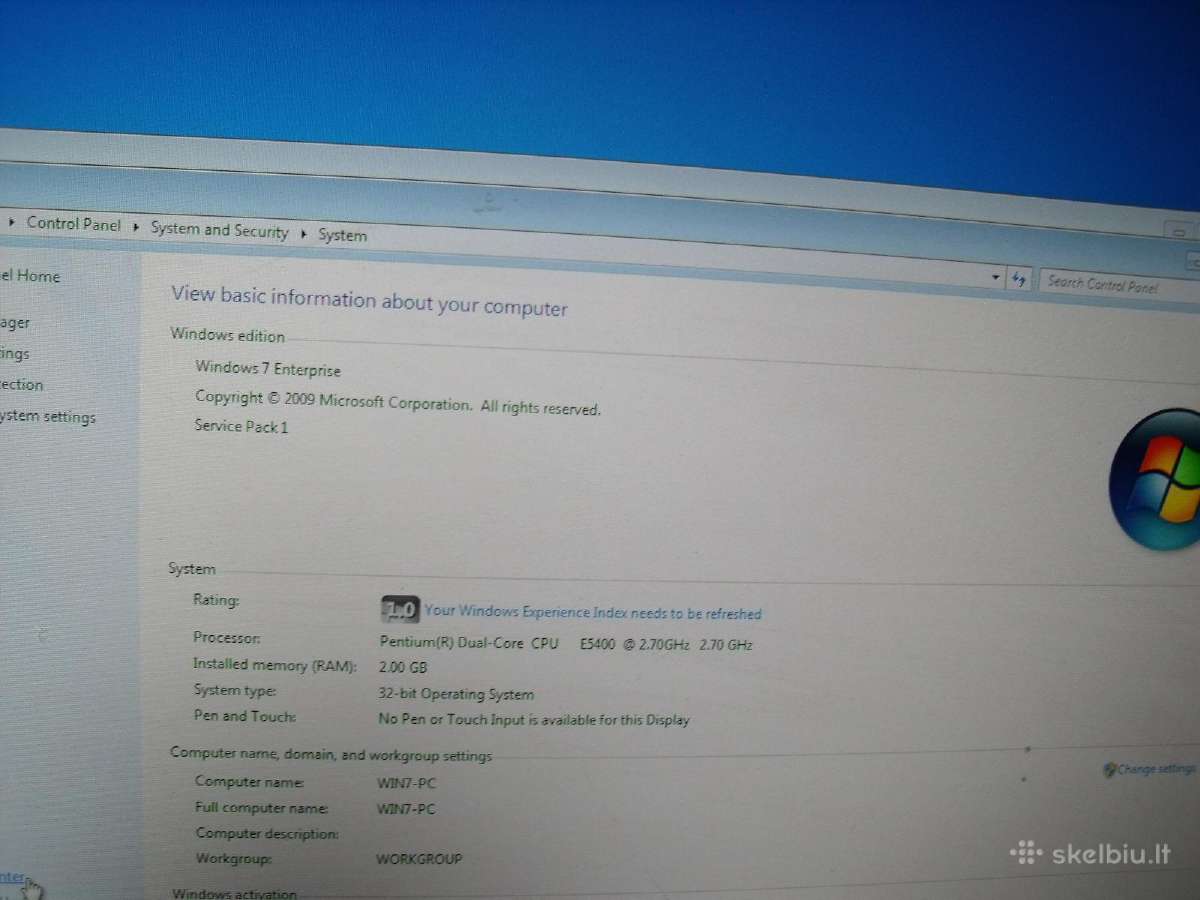Click the Computer name value 'WIN7-PC'

click(406, 783)
